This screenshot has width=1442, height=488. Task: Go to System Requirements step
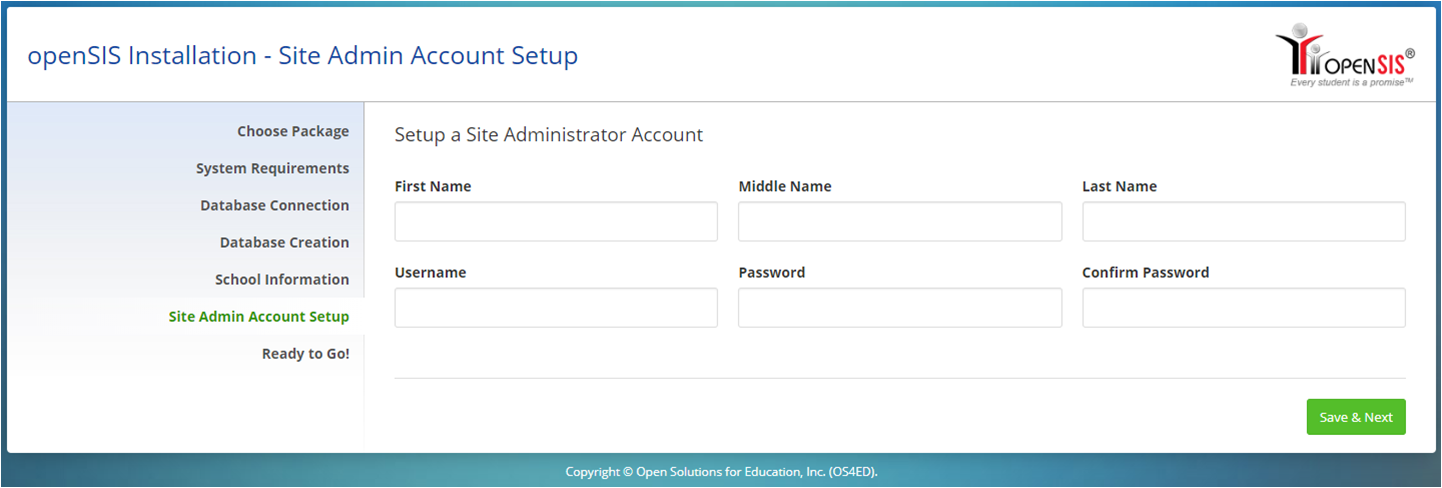point(273,168)
